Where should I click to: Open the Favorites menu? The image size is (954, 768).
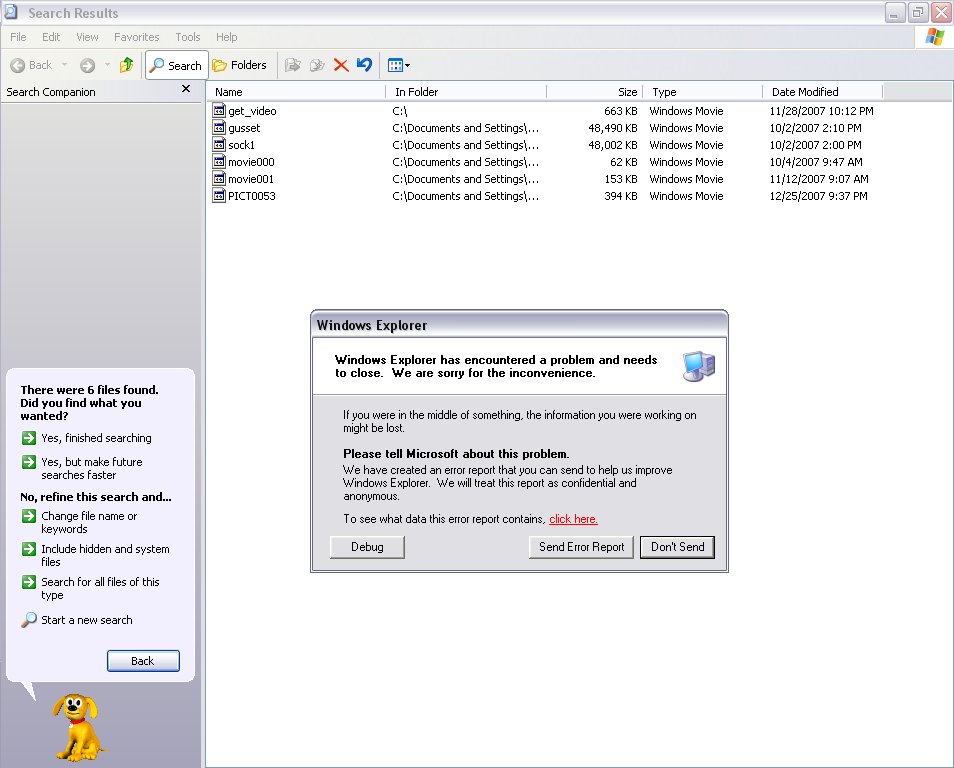click(x=136, y=37)
